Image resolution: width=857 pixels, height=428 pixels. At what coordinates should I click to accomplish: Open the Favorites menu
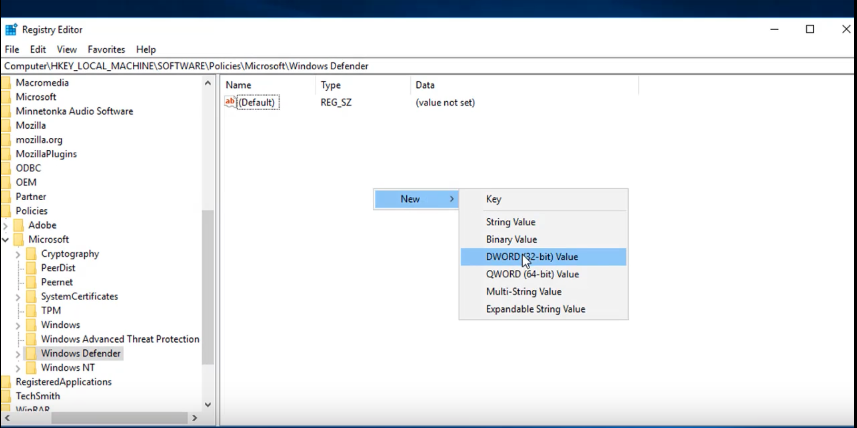click(x=106, y=49)
